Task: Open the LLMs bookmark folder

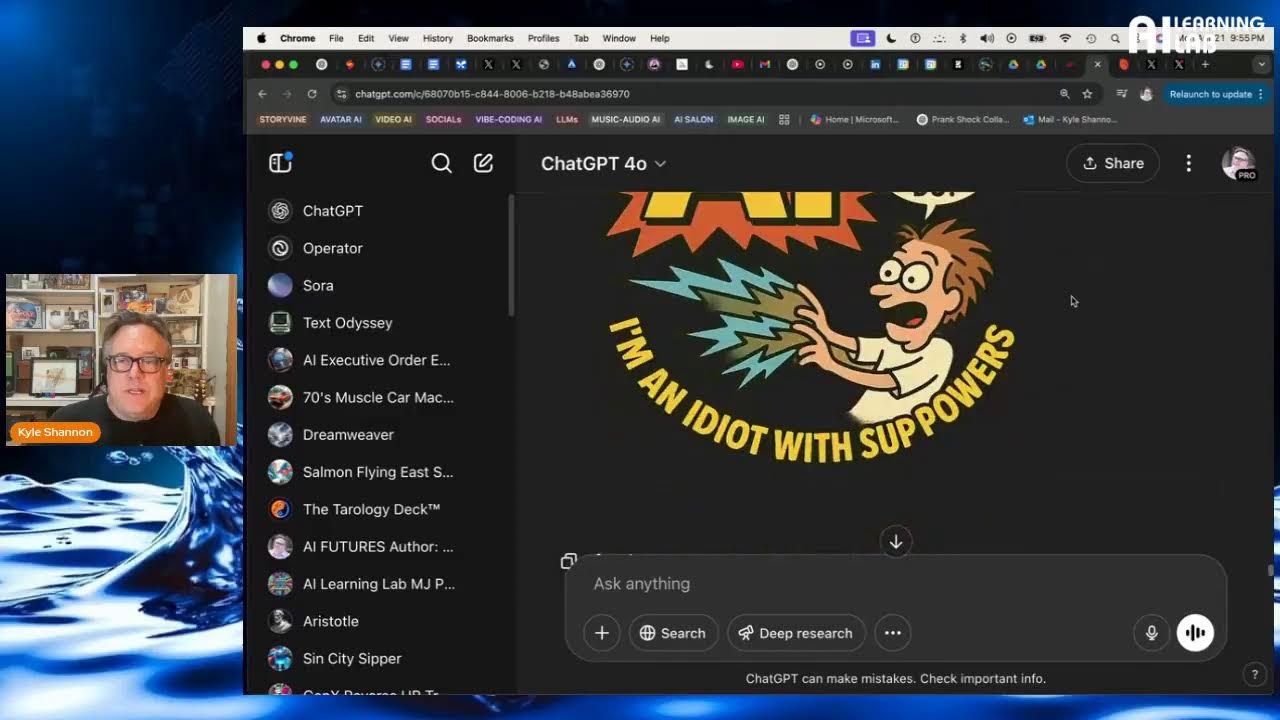Action: pos(567,120)
